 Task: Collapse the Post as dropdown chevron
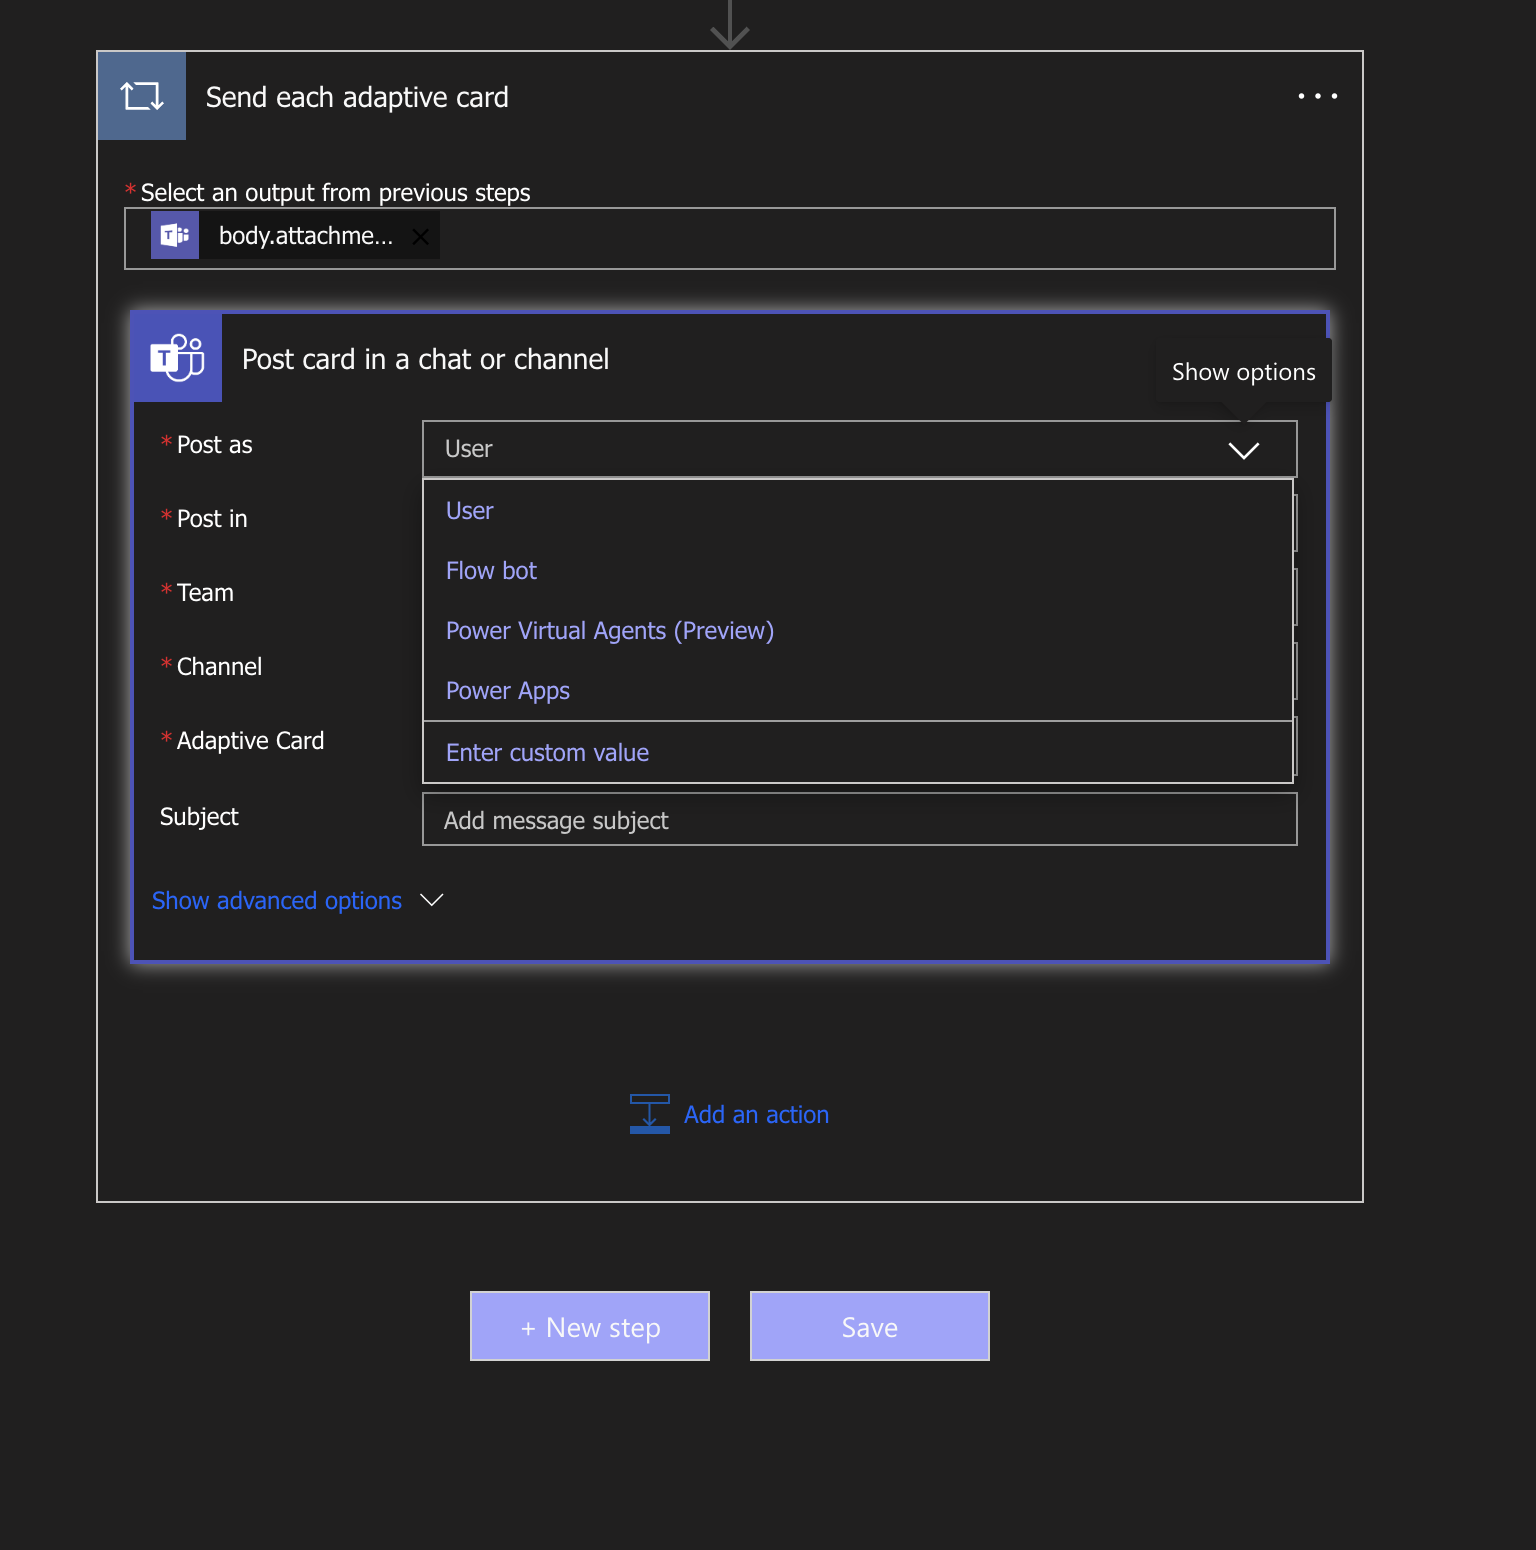(x=1243, y=450)
